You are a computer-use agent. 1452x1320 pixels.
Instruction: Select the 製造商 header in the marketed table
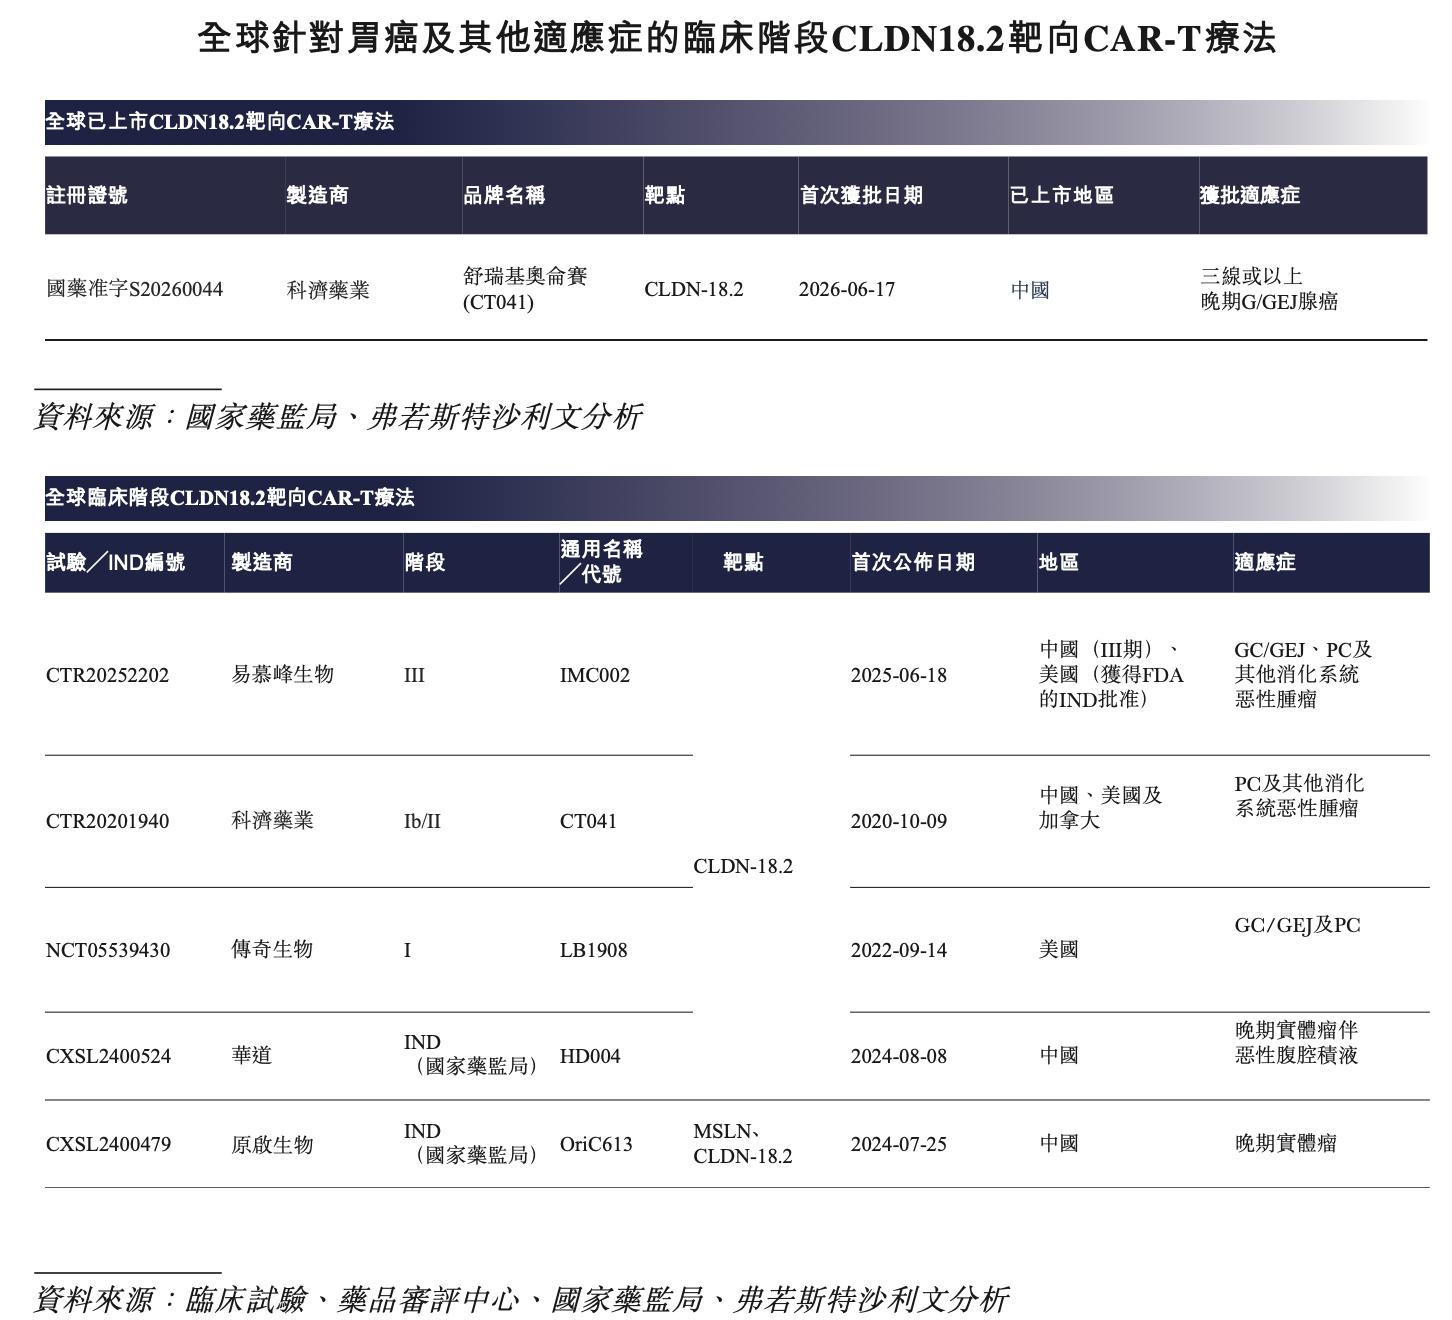[x=318, y=196]
